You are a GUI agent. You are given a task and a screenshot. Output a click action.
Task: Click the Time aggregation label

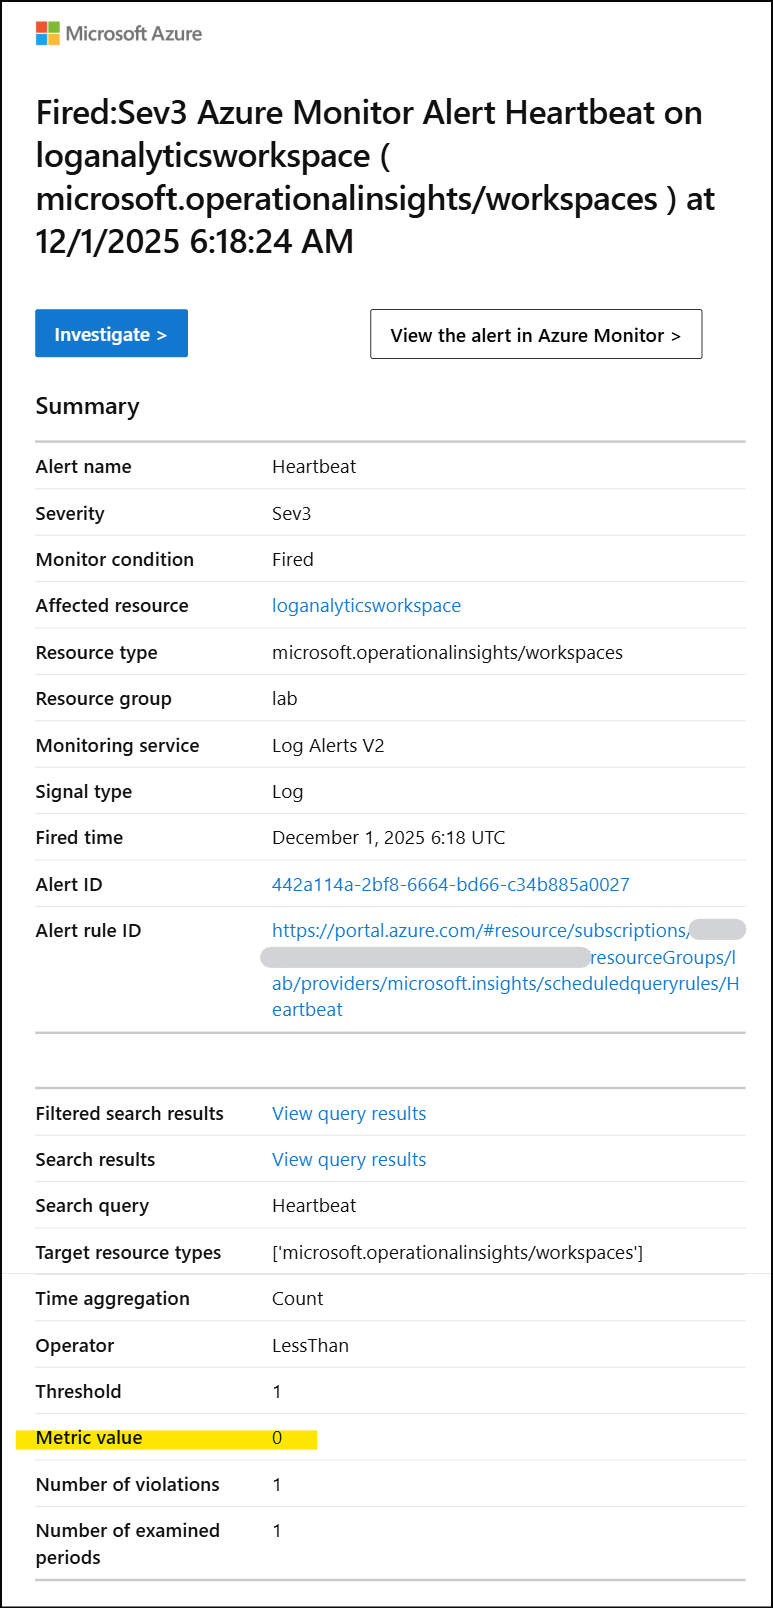pyautogui.click(x=112, y=1299)
